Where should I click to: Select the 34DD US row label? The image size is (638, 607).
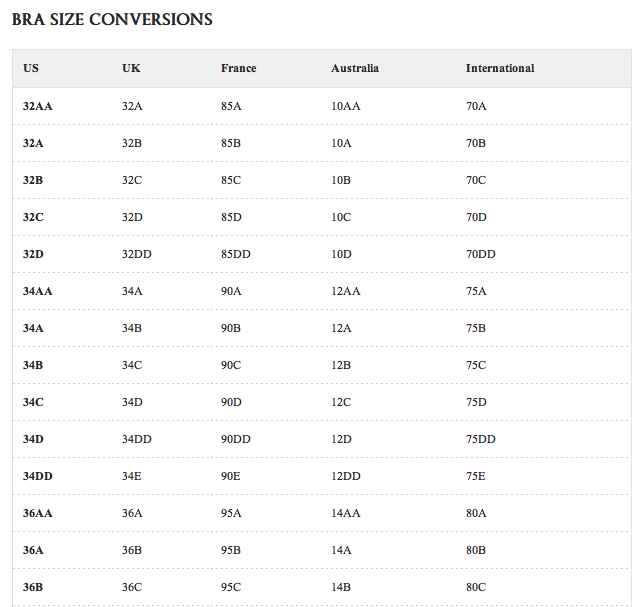pos(38,476)
